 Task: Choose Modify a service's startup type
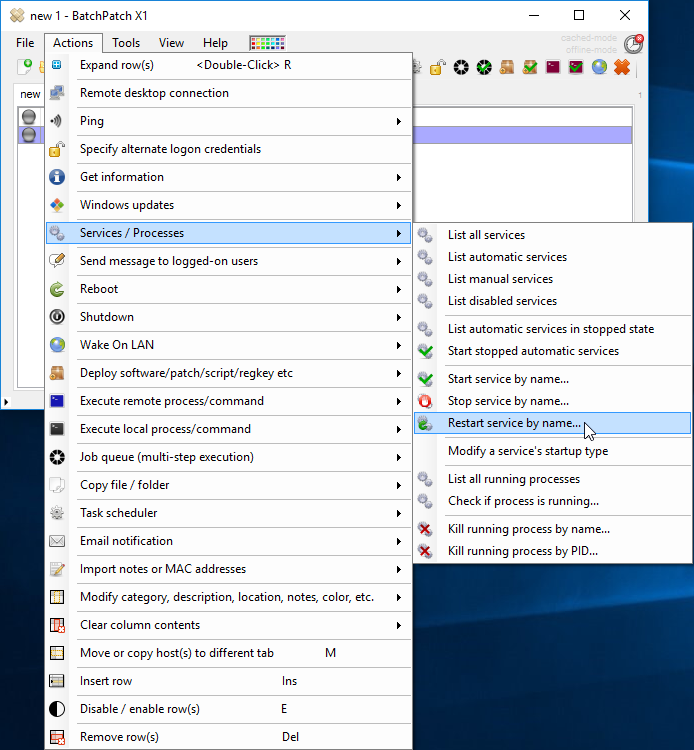[552, 451]
